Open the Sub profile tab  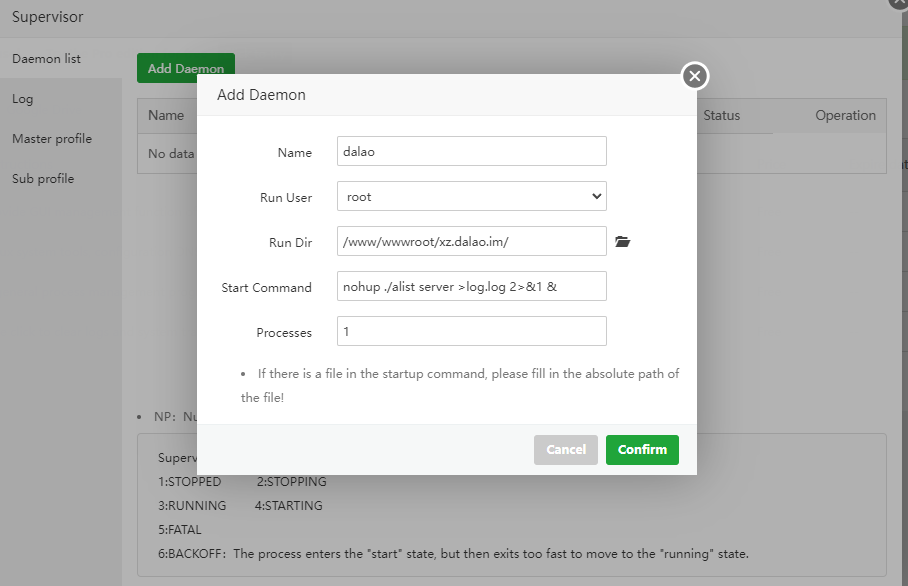tap(43, 179)
